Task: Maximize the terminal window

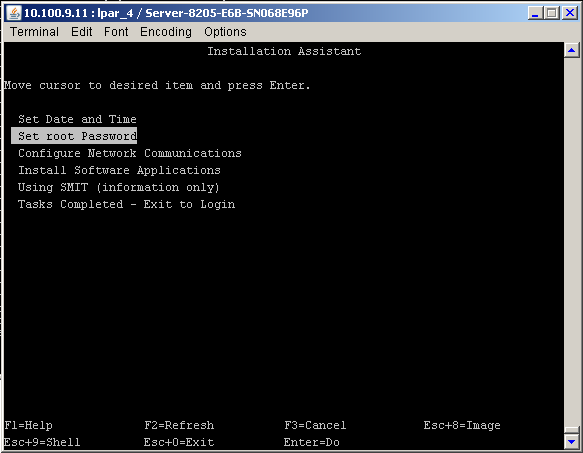Action: pos(552,13)
